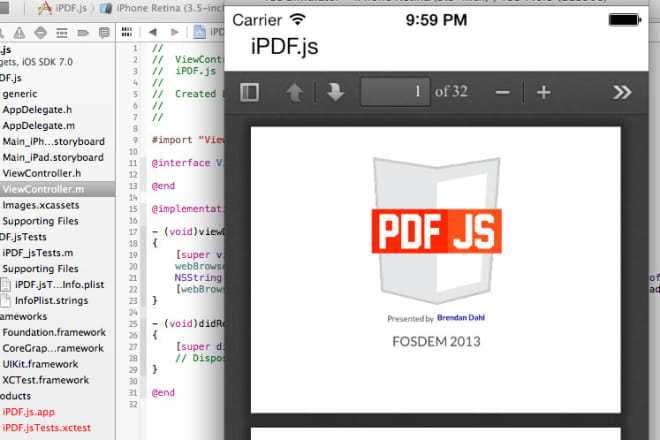
Task: Select the generic folder in the navigator
Action: coord(20,94)
